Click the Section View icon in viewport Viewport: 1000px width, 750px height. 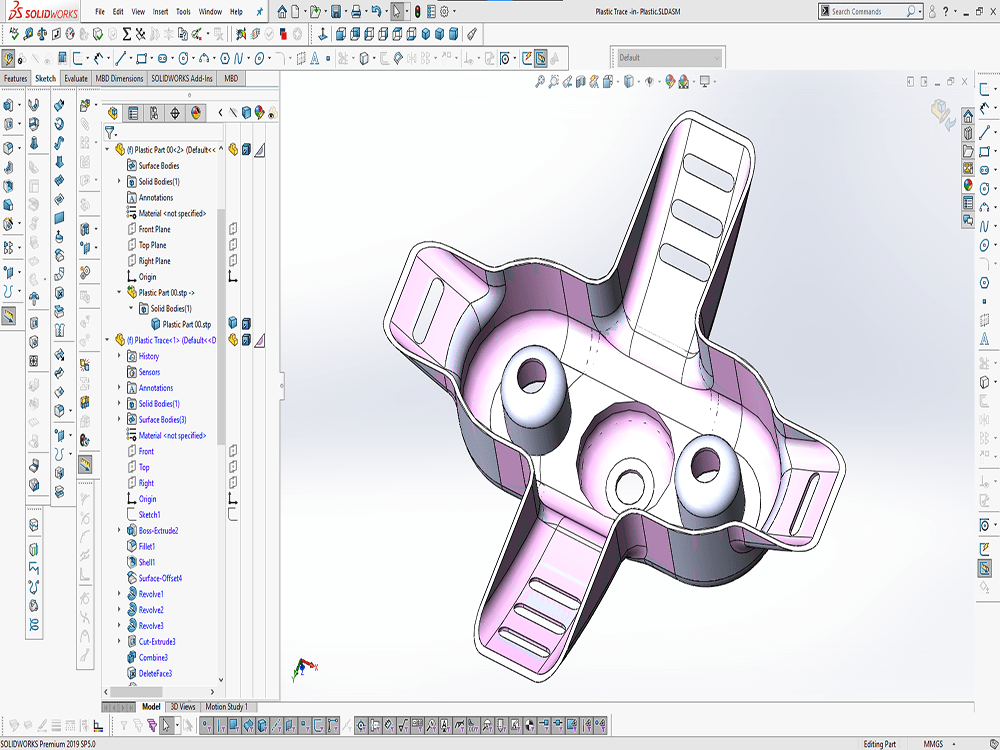tap(580, 82)
